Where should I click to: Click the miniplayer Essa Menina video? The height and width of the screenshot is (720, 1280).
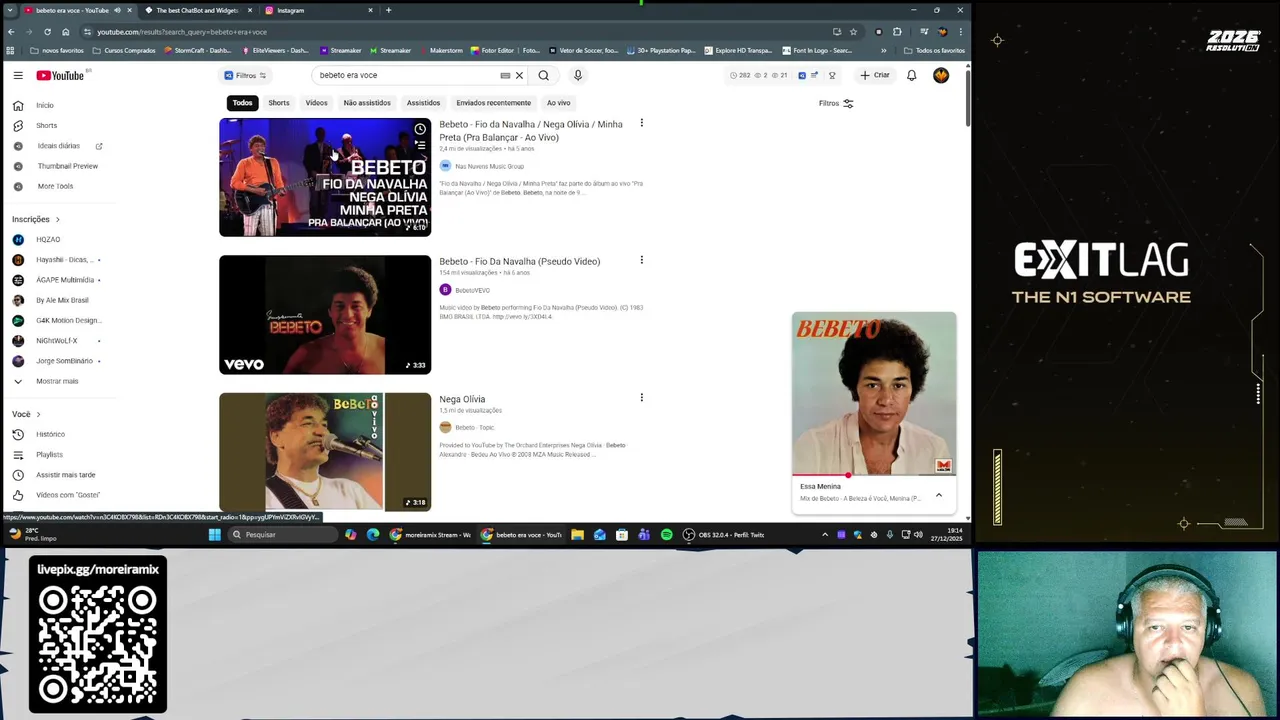pyautogui.click(x=874, y=393)
